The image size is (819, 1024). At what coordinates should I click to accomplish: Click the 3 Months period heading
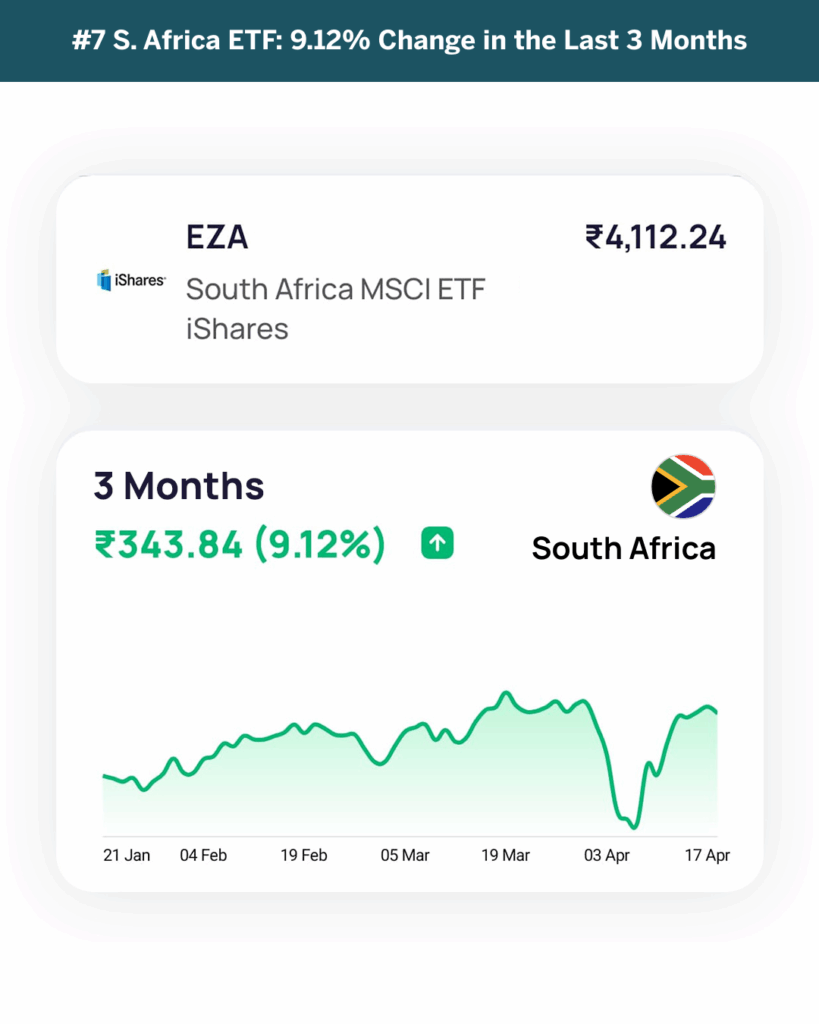[179, 486]
